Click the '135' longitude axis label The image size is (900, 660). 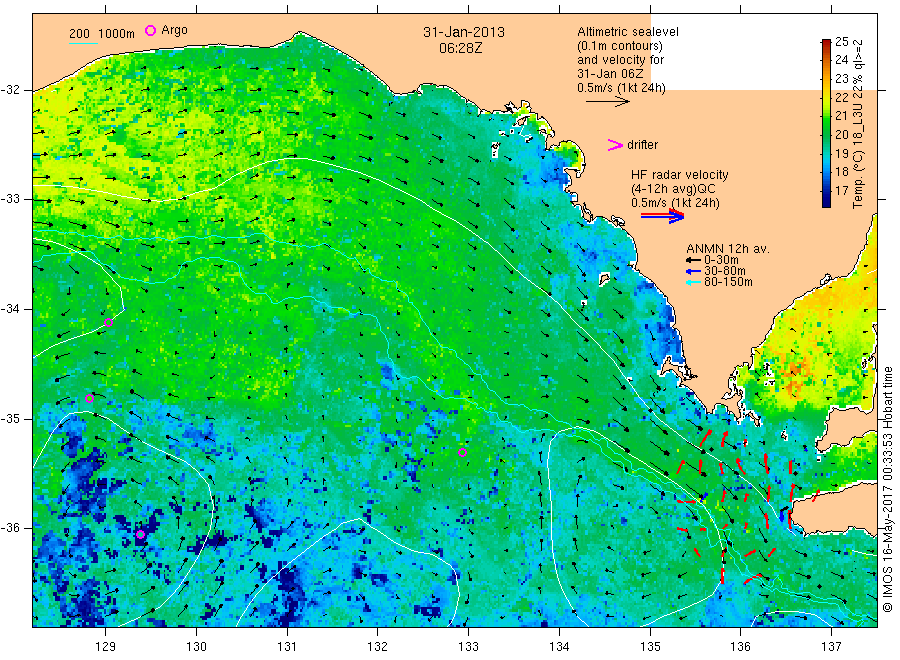650,647
